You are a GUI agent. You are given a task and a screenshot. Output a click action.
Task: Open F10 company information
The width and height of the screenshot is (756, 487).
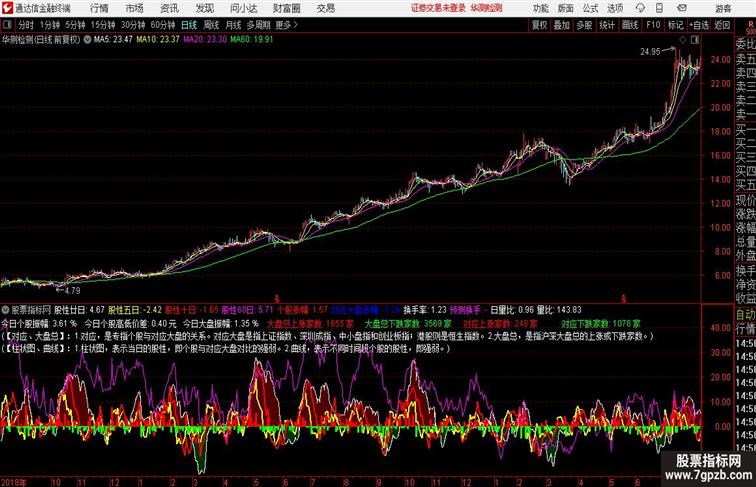click(653, 25)
